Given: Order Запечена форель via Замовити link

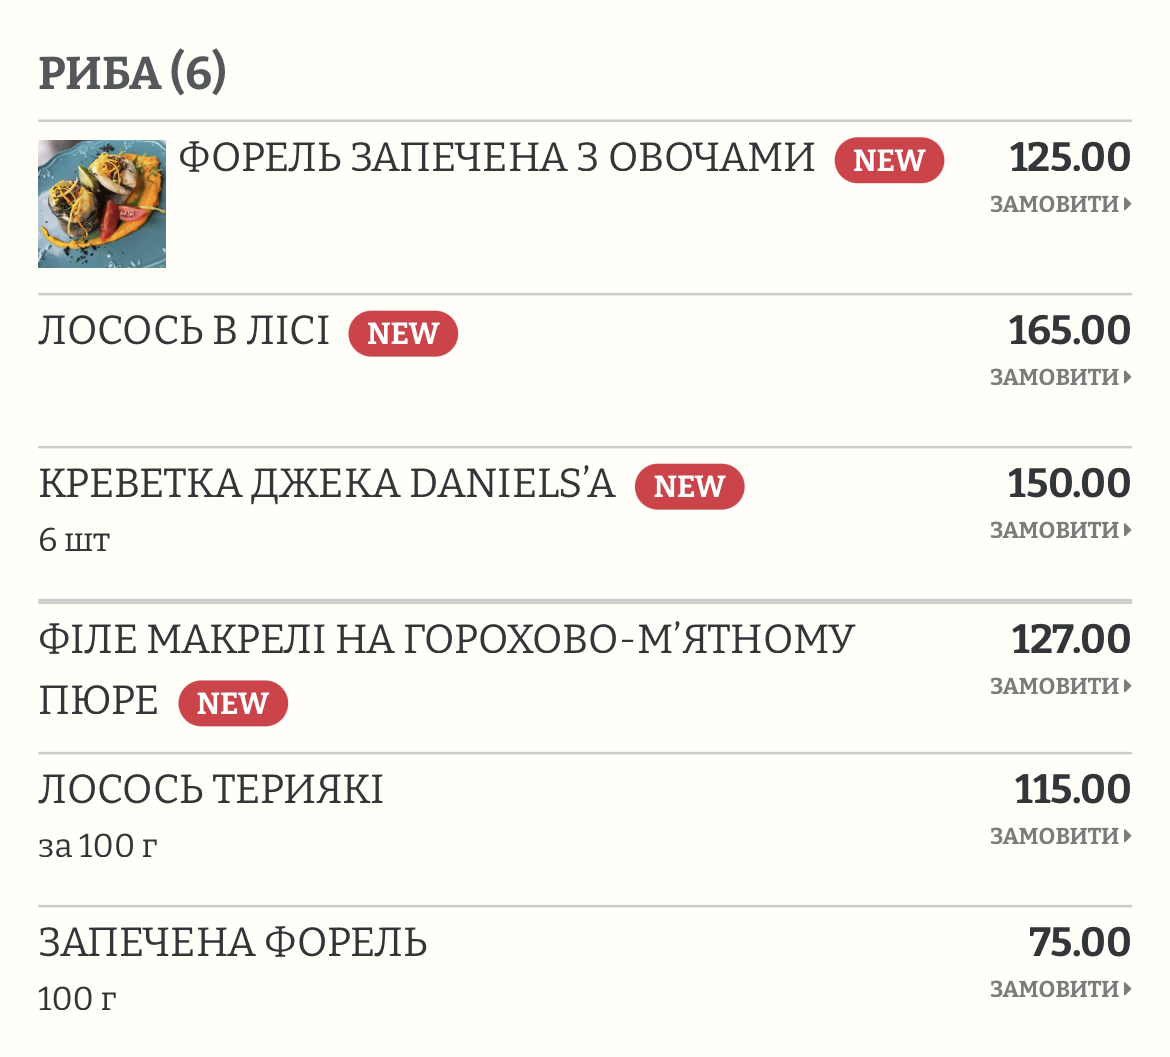Looking at the screenshot, I should pyautogui.click(x=1060, y=988).
